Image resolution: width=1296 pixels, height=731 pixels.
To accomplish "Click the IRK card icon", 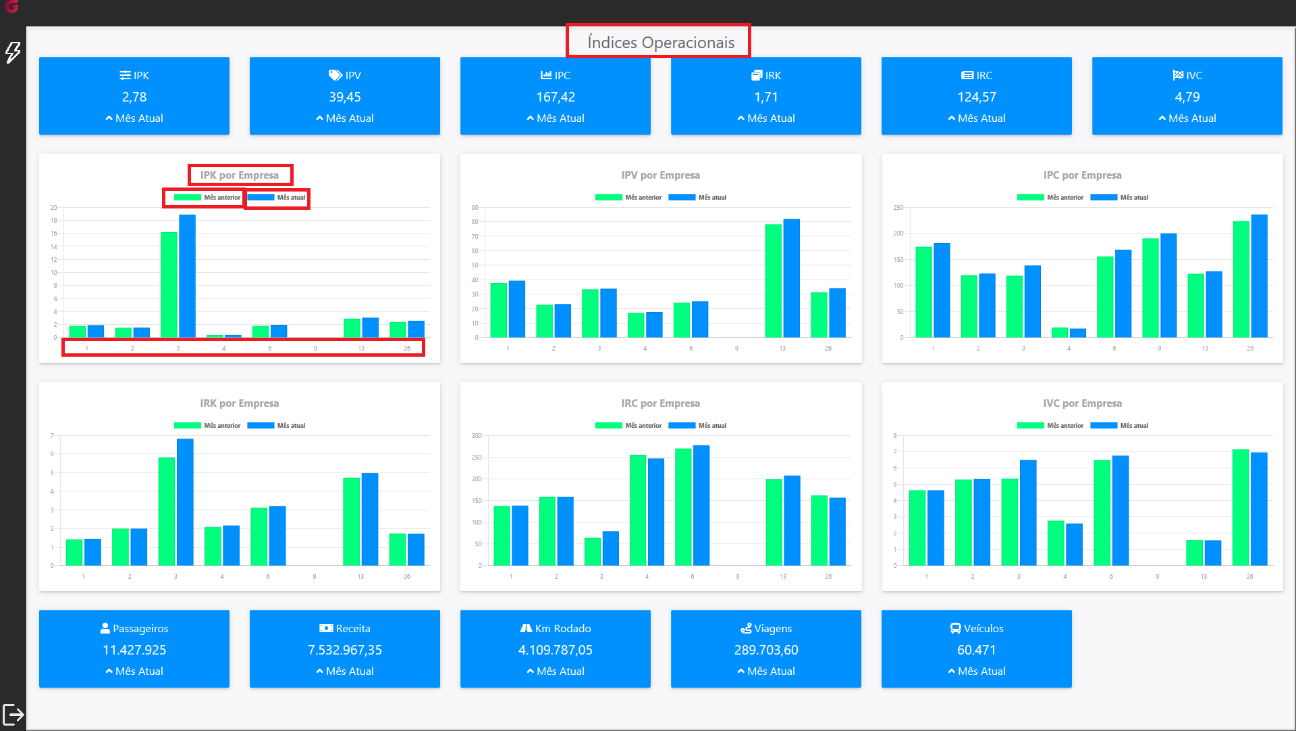I will (x=757, y=75).
